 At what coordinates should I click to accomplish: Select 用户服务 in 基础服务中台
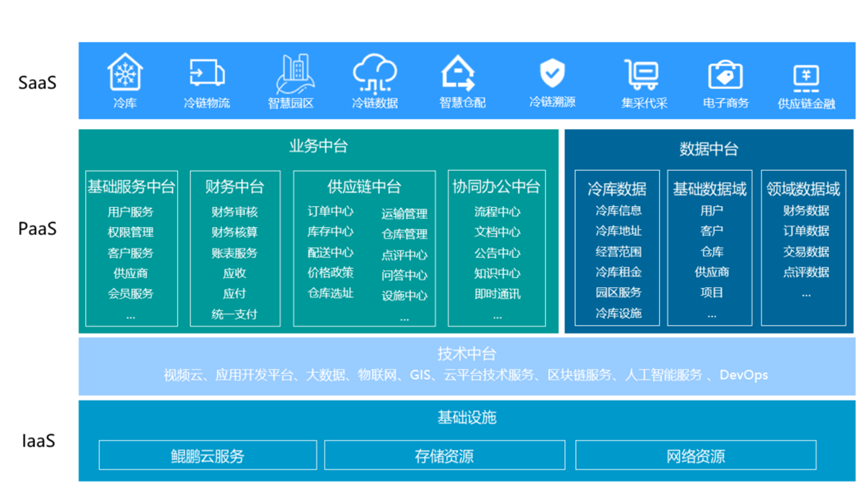[131, 212]
